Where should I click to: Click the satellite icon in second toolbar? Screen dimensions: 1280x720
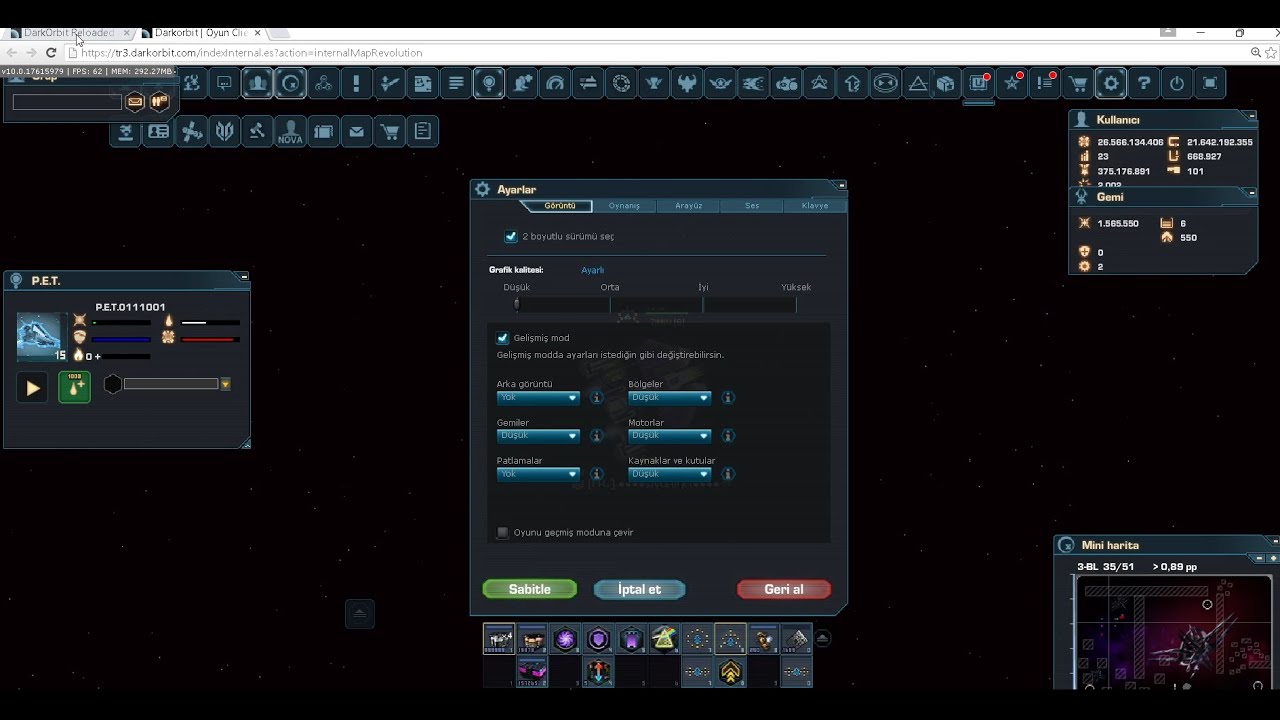point(191,131)
